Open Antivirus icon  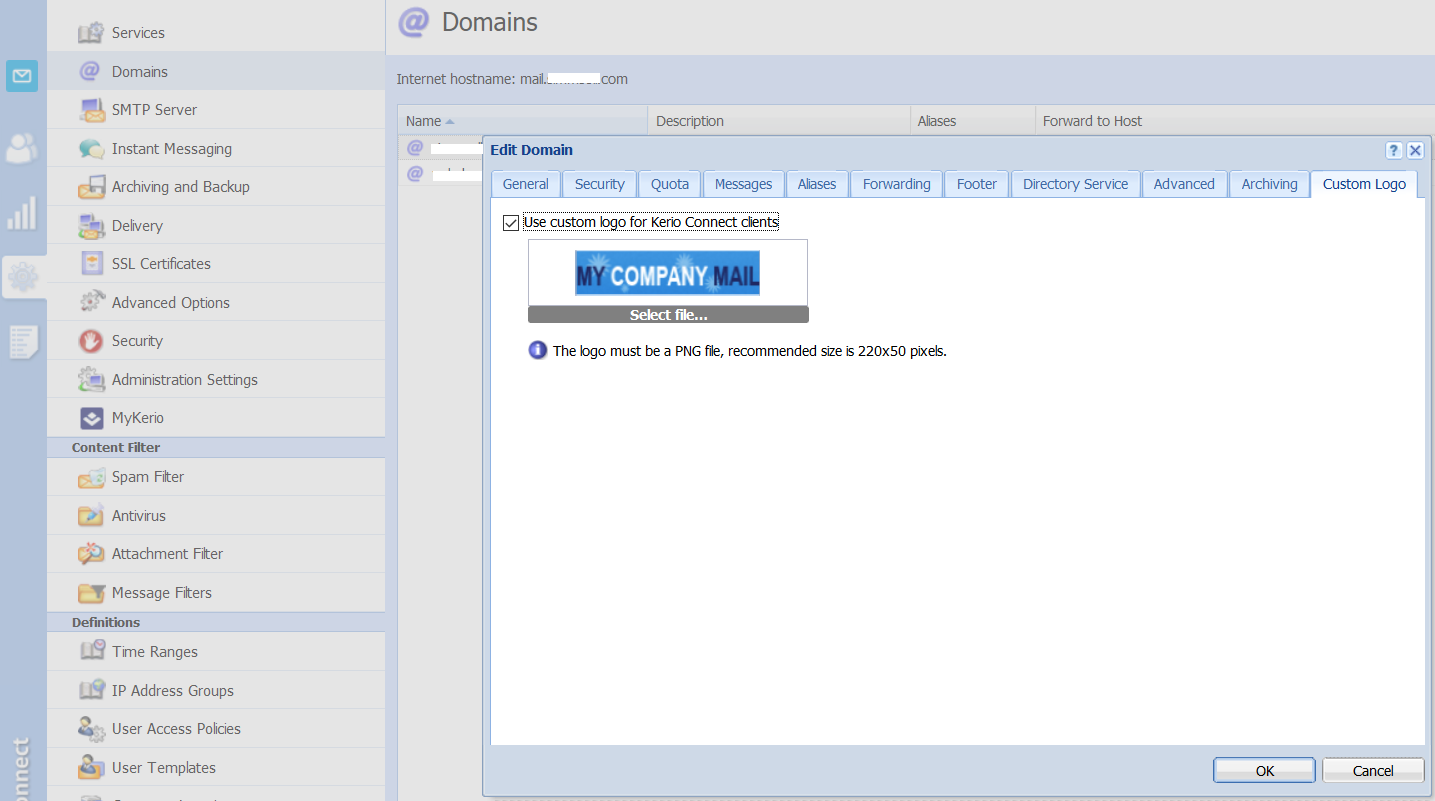tap(91, 516)
